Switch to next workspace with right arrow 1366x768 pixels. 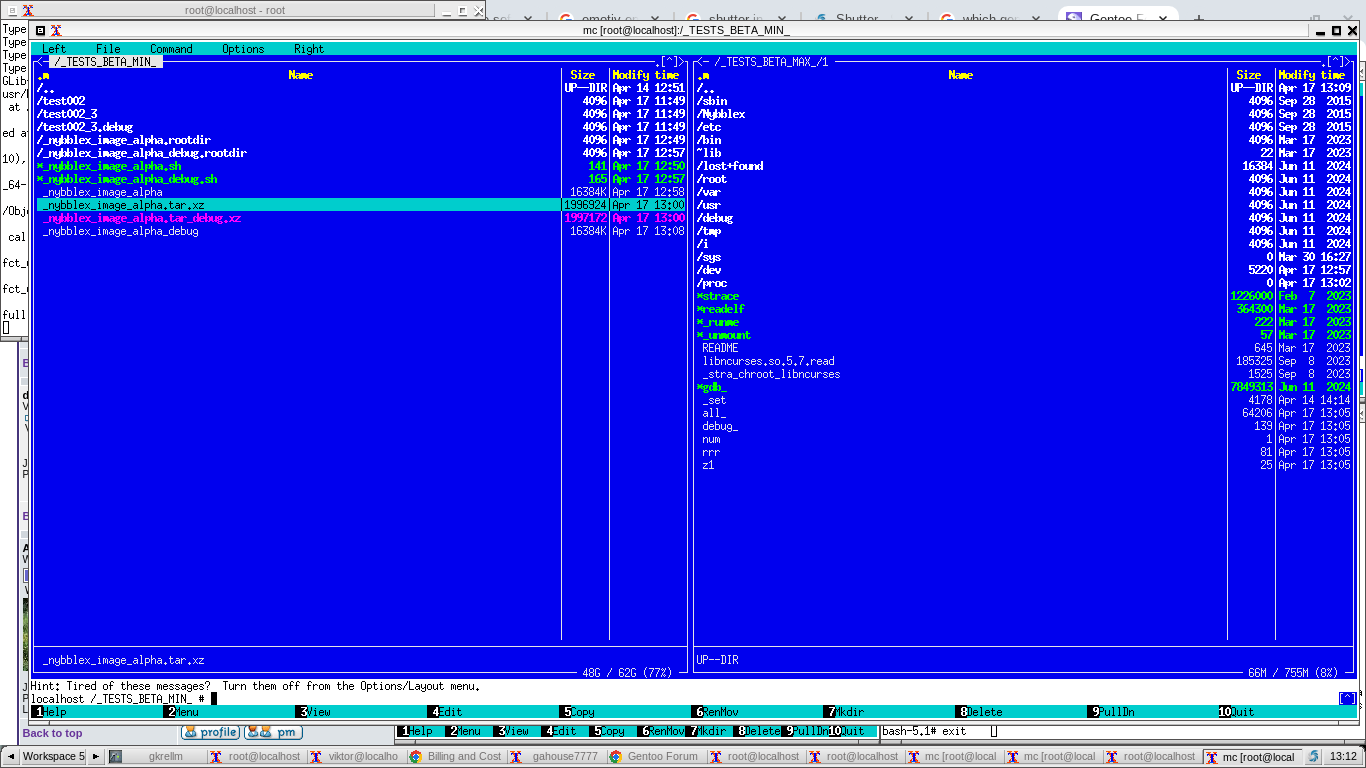point(96,757)
